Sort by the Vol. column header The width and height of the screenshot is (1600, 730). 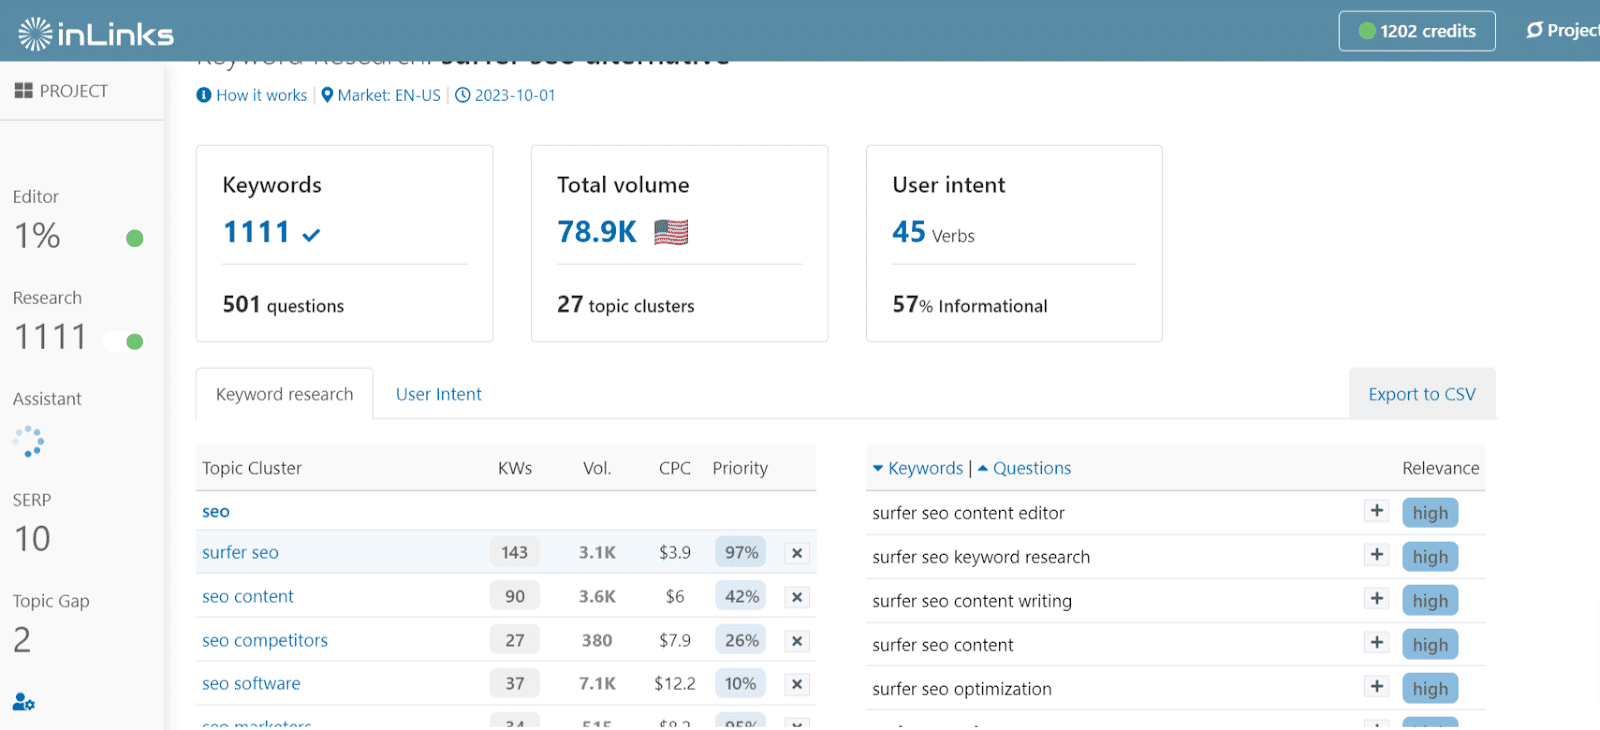597,468
